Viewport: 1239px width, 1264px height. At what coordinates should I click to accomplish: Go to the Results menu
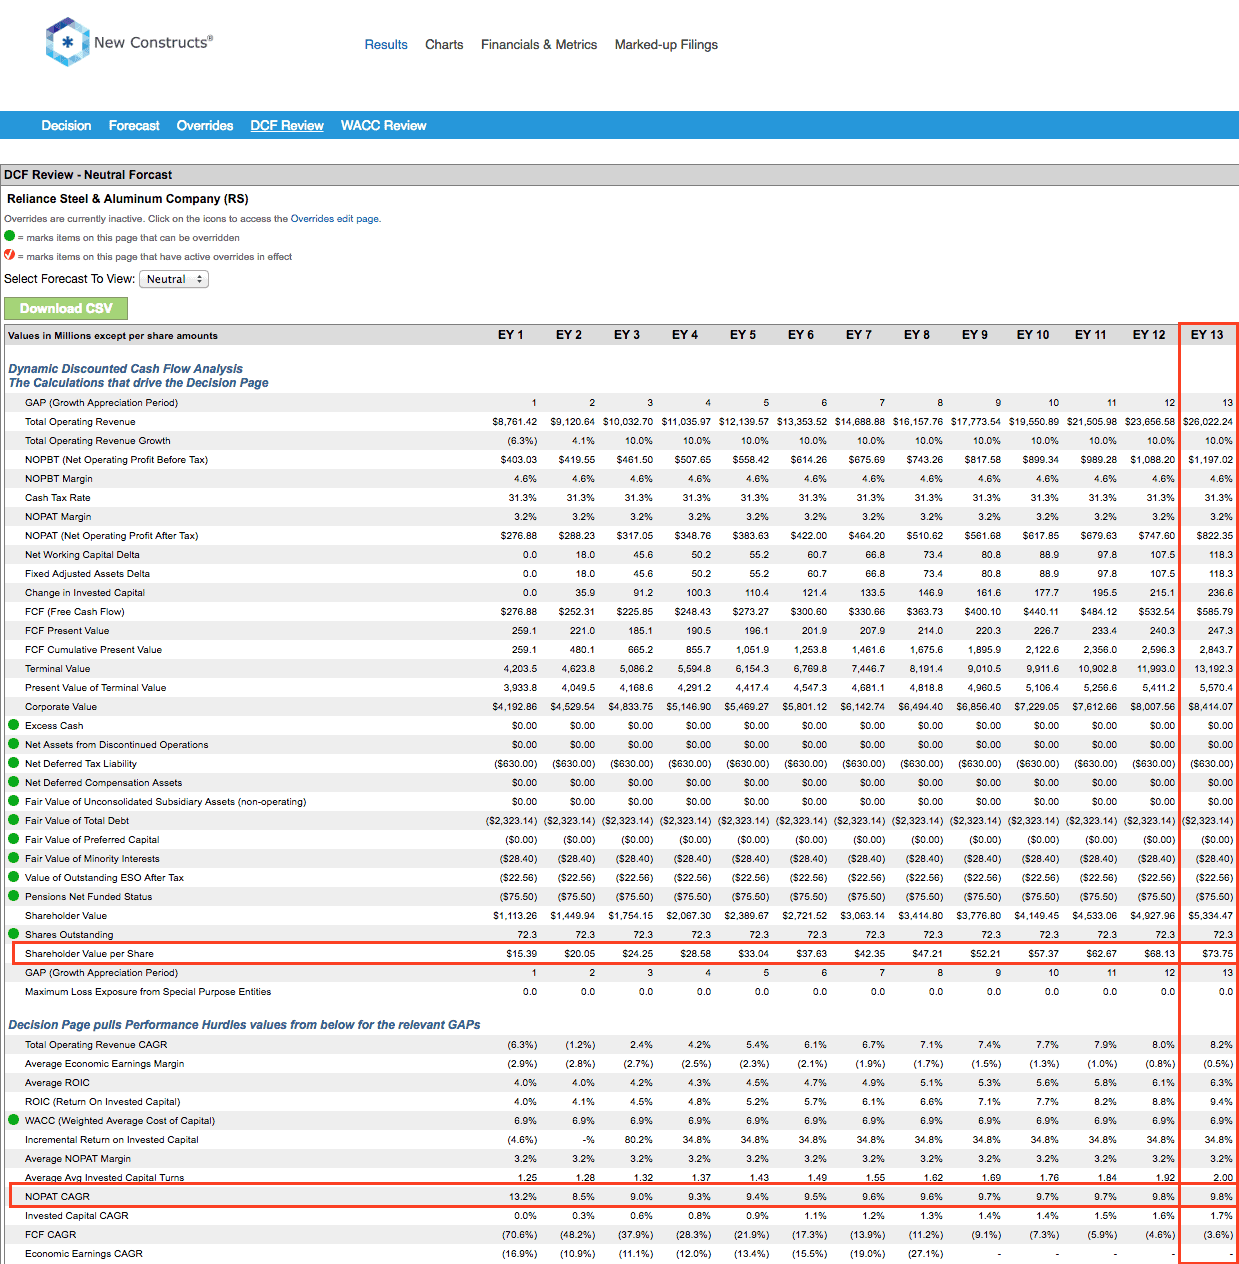[386, 45]
